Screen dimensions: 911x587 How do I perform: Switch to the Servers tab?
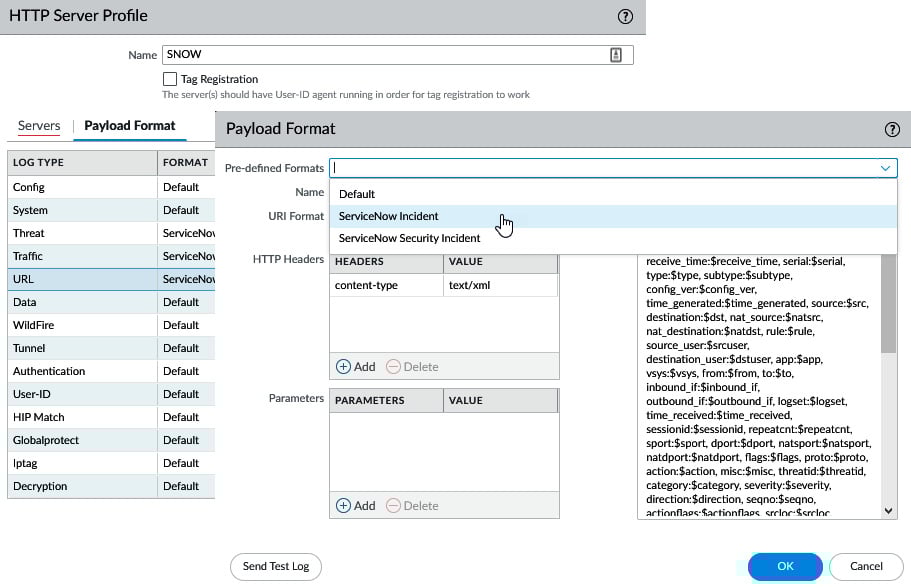(x=39, y=126)
